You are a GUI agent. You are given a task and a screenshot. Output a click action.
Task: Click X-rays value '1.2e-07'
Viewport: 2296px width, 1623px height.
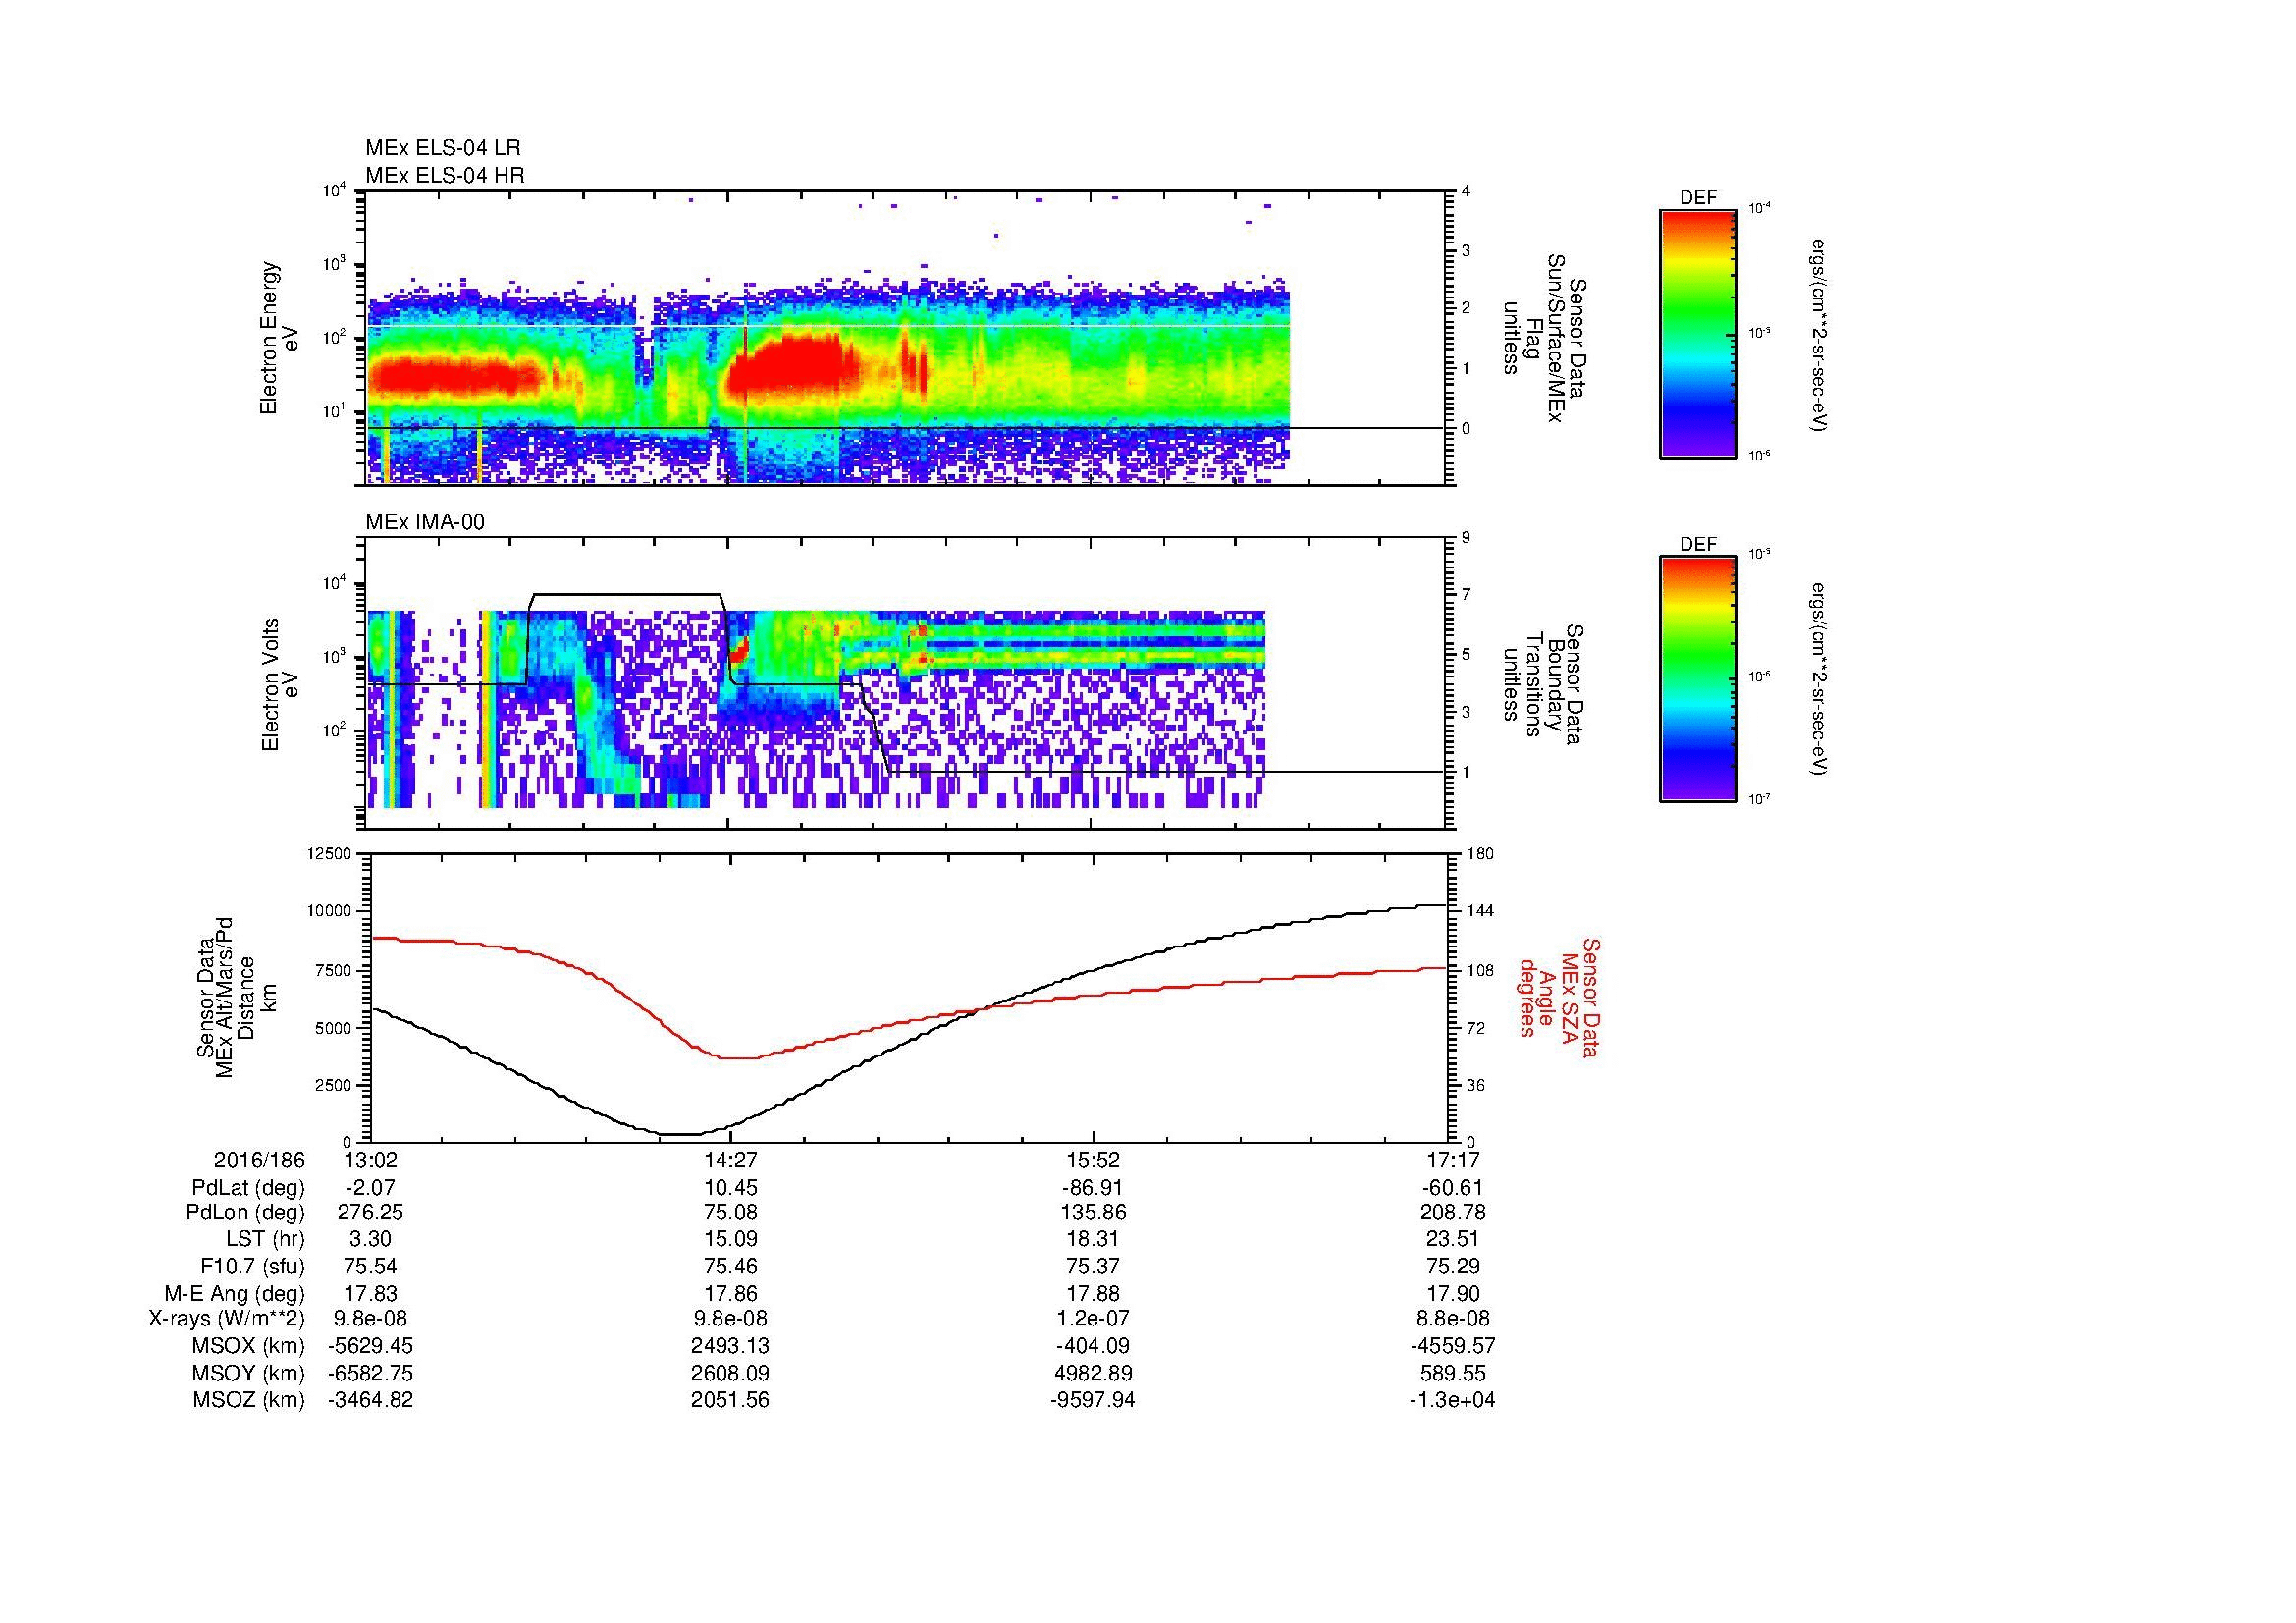click(x=1093, y=1319)
